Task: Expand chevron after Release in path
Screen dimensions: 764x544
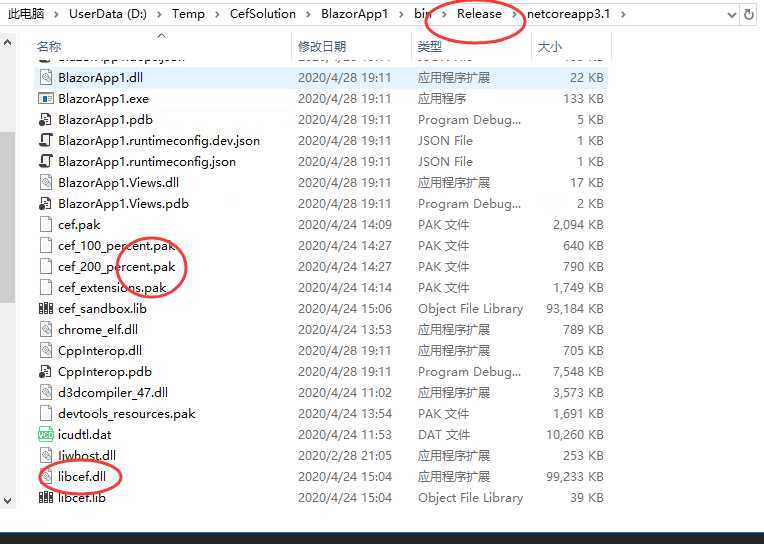Action: (x=514, y=14)
